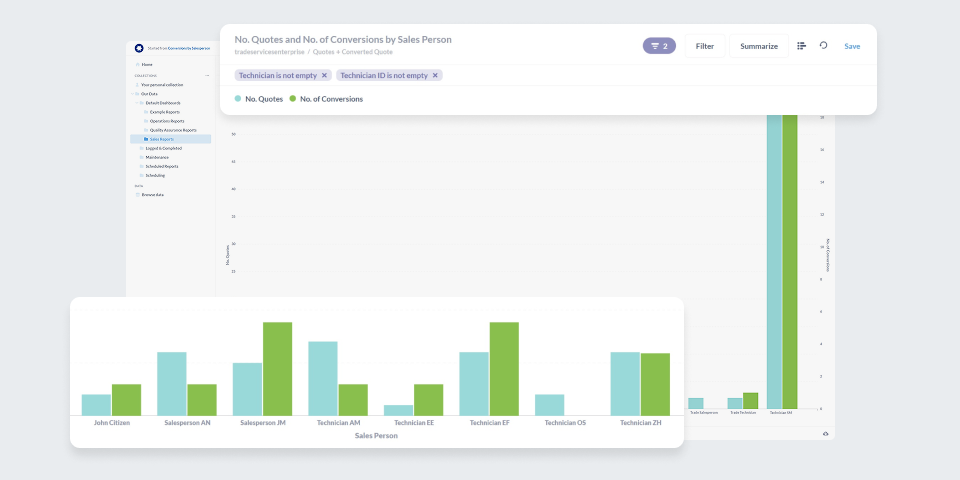Viewport: 960px width, 480px height.
Task: Open Your personal collection
Action: (162, 84)
